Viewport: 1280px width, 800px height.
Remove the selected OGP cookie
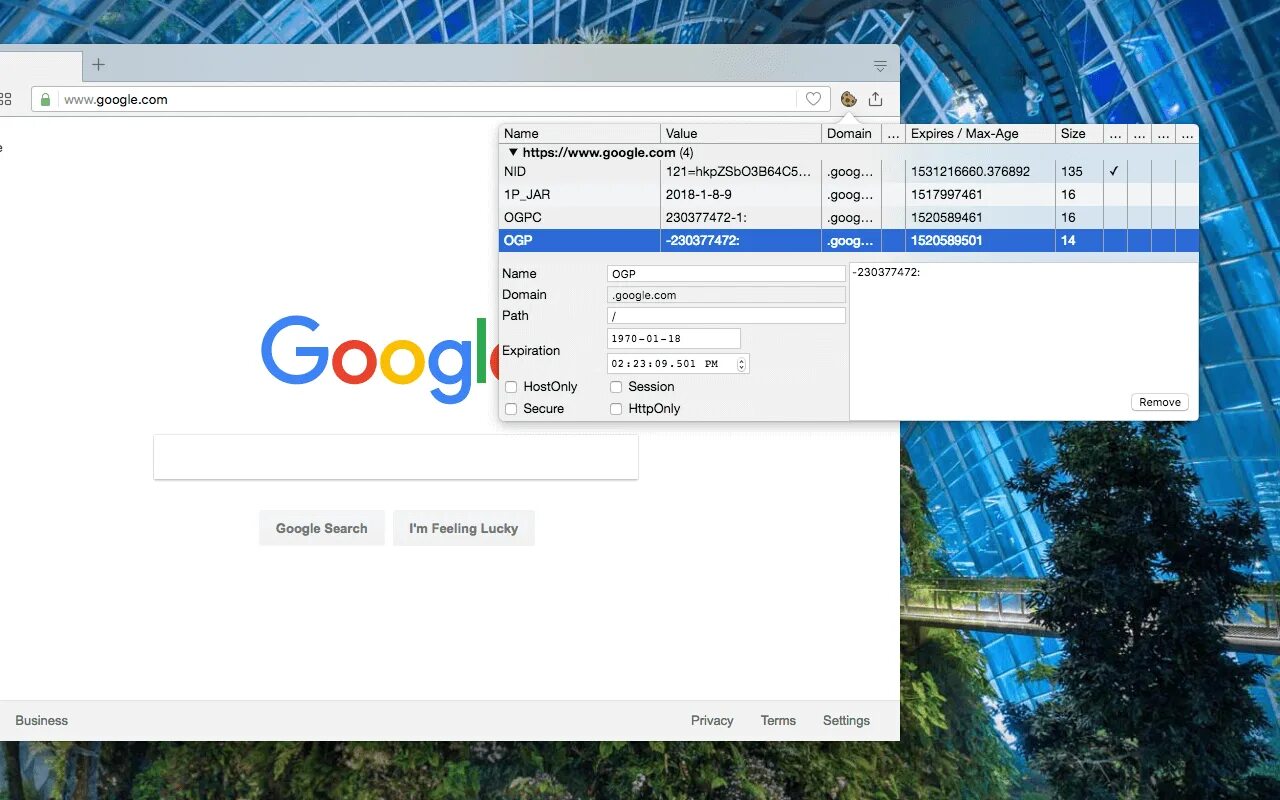pos(1159,401)
